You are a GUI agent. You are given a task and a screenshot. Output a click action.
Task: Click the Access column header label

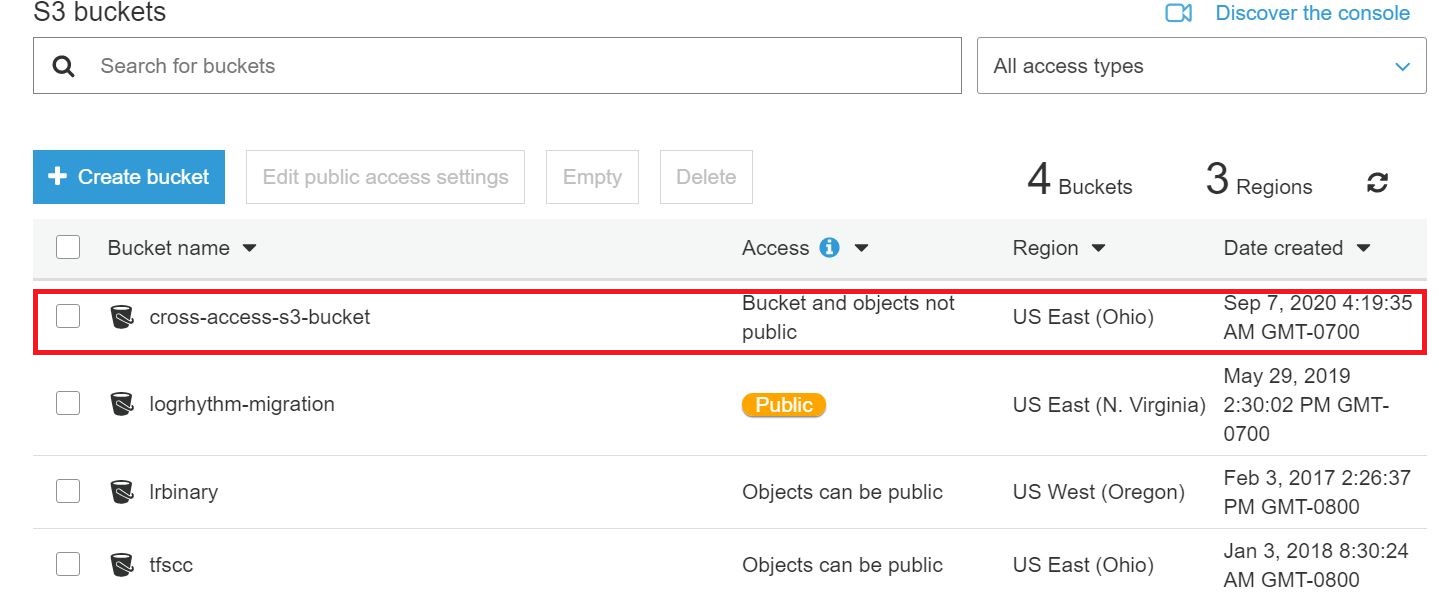pyautogui.click(x=775, y=248)
